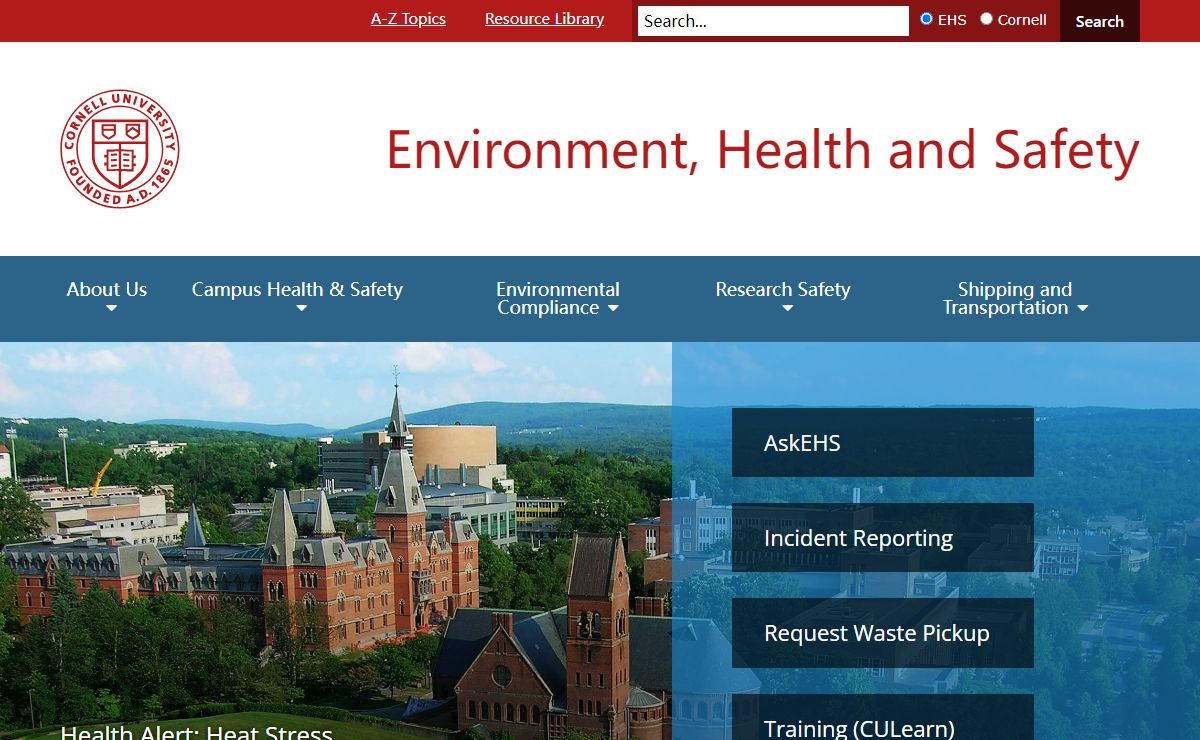Open the Shipping and Transportation menu
The height and width of the screenshot is (740, 1200).
[1015, 298]
